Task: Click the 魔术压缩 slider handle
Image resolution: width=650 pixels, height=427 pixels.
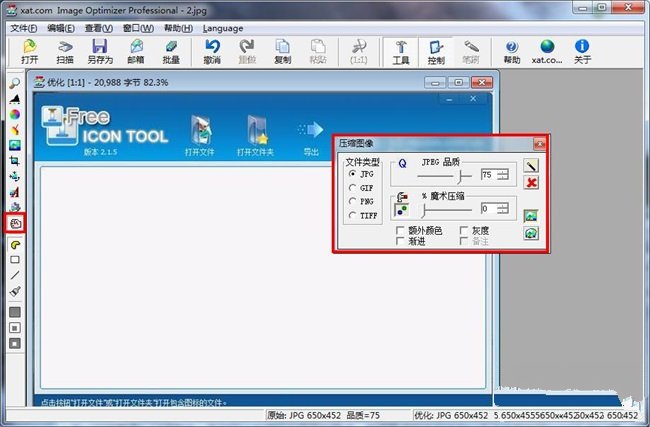Action: coord(423,210)
